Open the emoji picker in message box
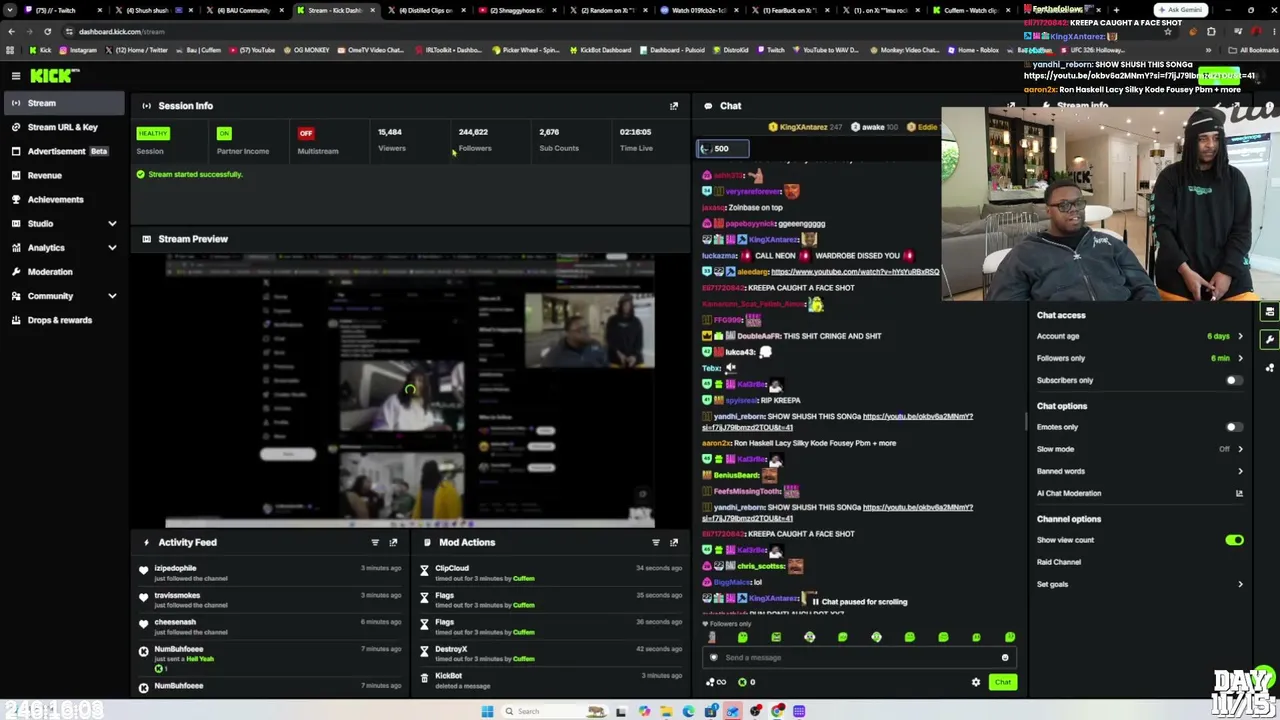 pos(1005,658)
